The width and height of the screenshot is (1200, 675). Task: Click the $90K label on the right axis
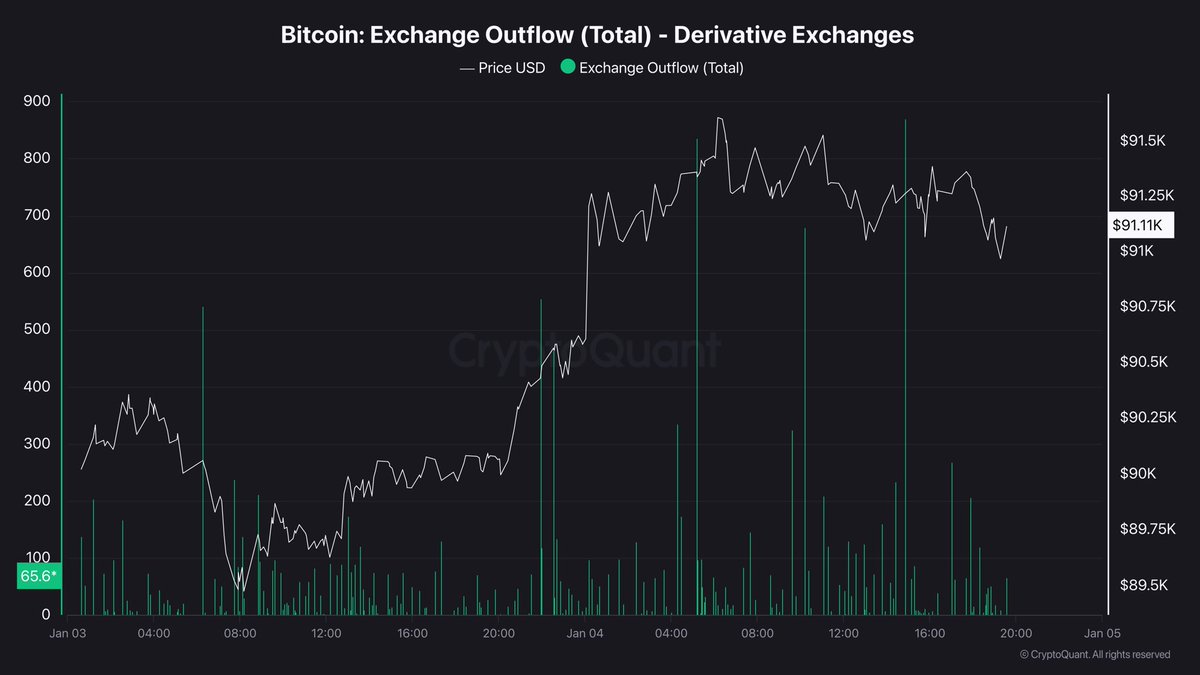coord(1138,473)
